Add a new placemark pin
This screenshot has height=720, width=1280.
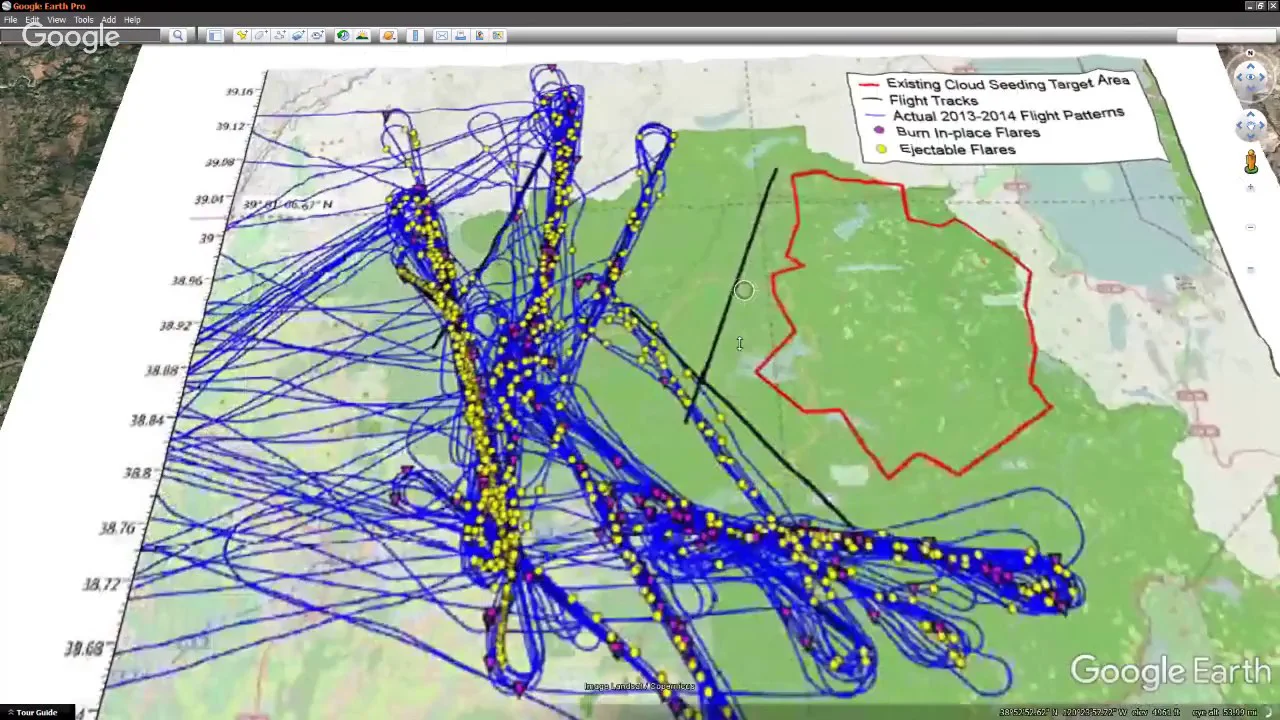[241, 36]
